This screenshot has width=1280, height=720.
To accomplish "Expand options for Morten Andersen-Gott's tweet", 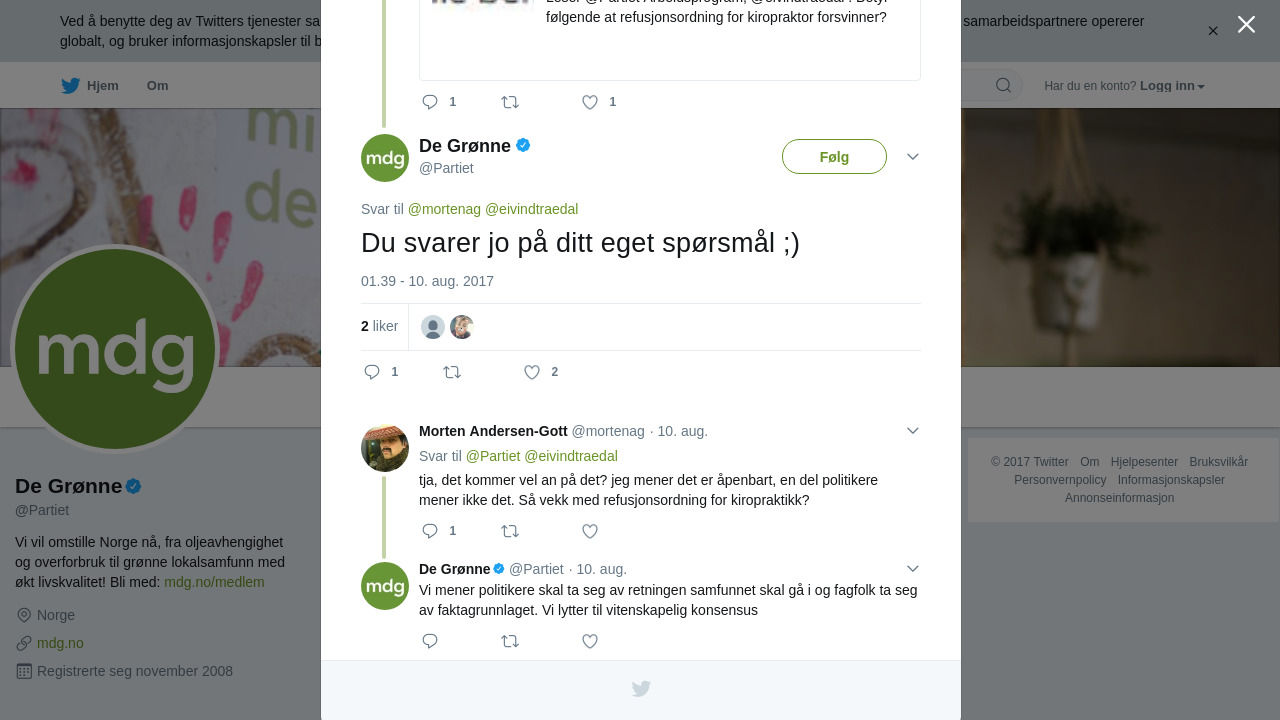I will 913,431.
